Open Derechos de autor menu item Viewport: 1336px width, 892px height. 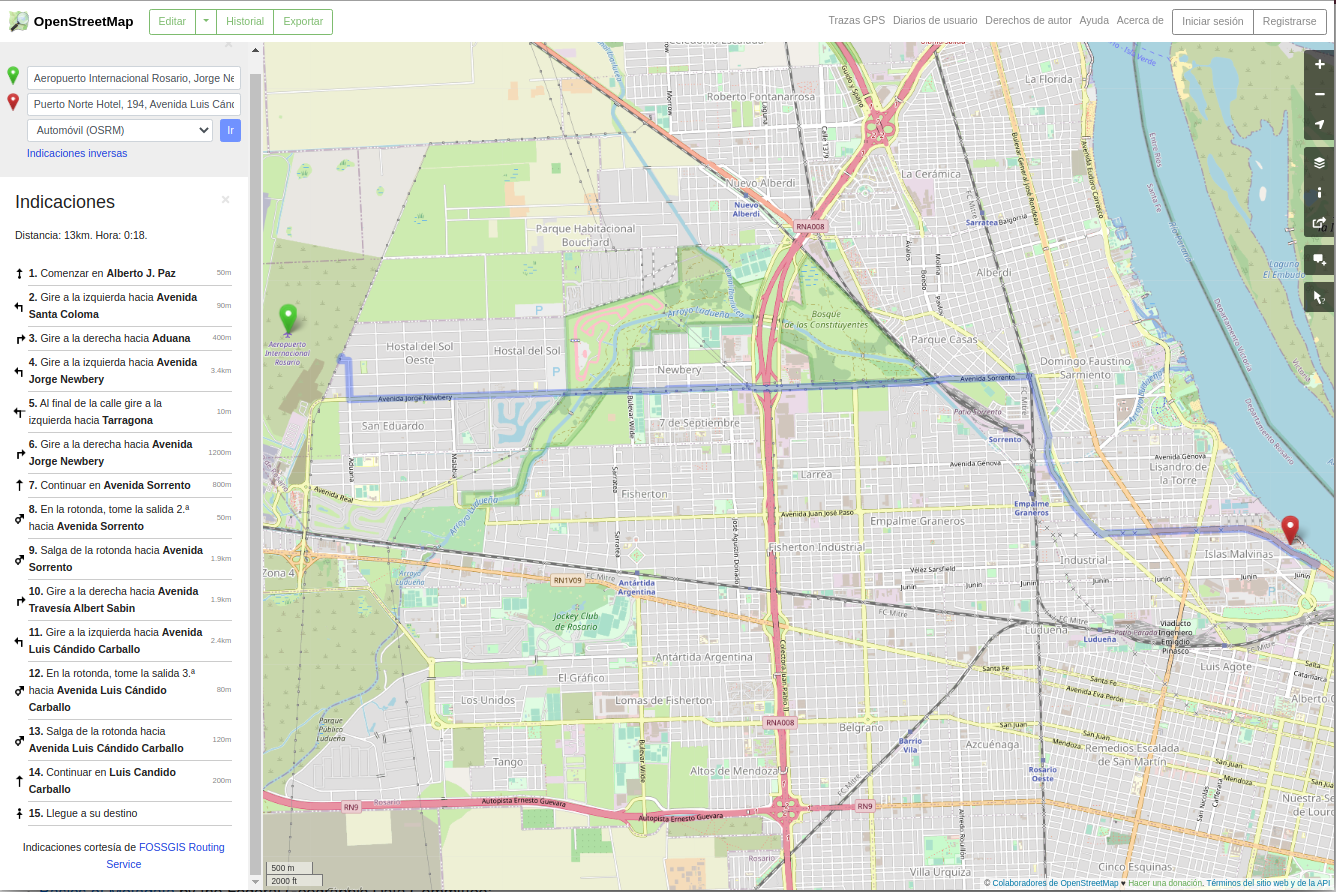(x=1028, y=20)
